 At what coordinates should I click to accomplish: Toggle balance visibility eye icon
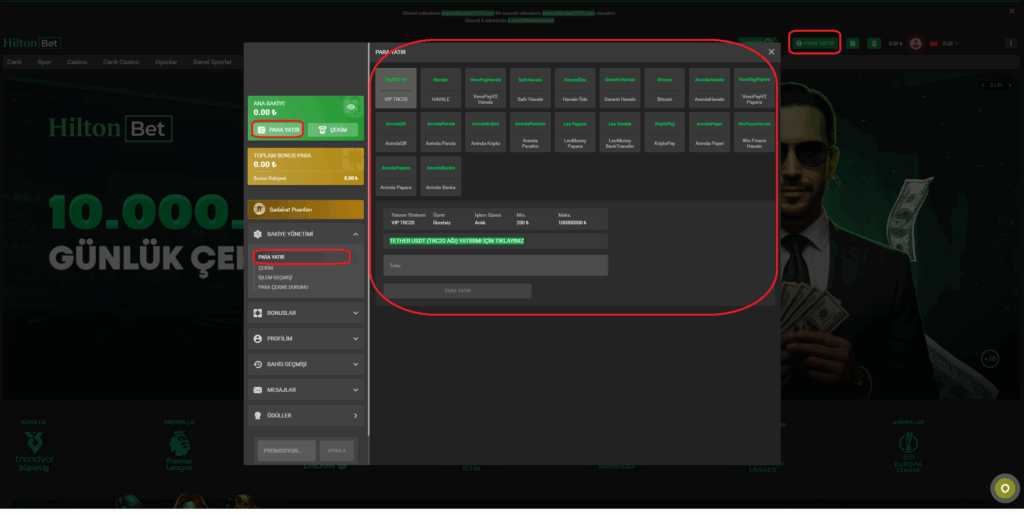click(x=351, y=106)
